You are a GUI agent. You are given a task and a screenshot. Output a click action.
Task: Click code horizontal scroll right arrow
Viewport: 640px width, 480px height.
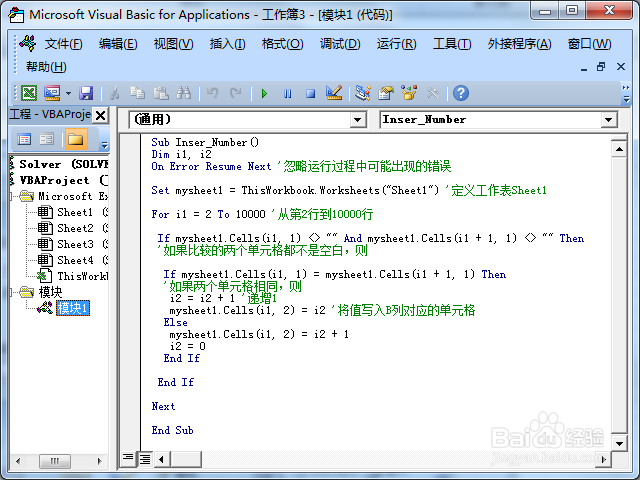point(604,459)
